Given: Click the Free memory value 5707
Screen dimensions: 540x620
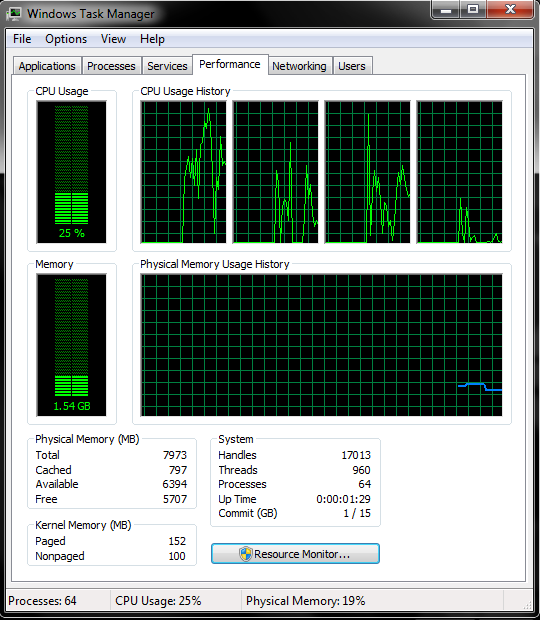Looking at the screenshot, I should pos(175,499).
